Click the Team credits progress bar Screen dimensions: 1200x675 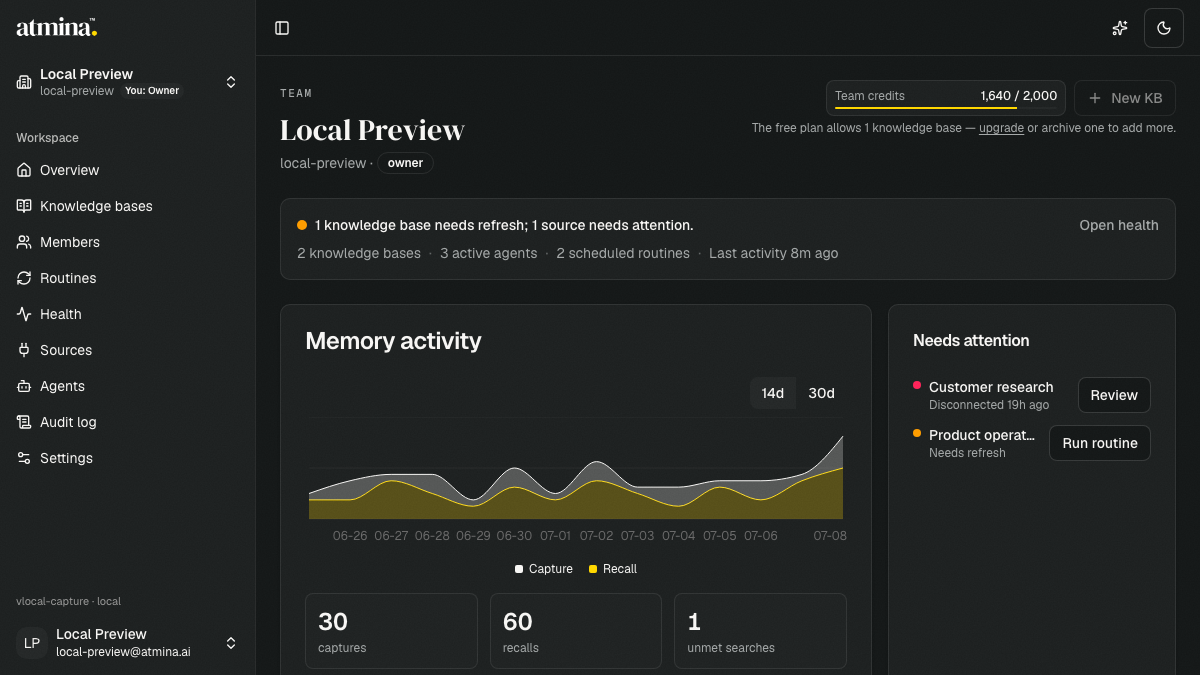tap(946, 107)
